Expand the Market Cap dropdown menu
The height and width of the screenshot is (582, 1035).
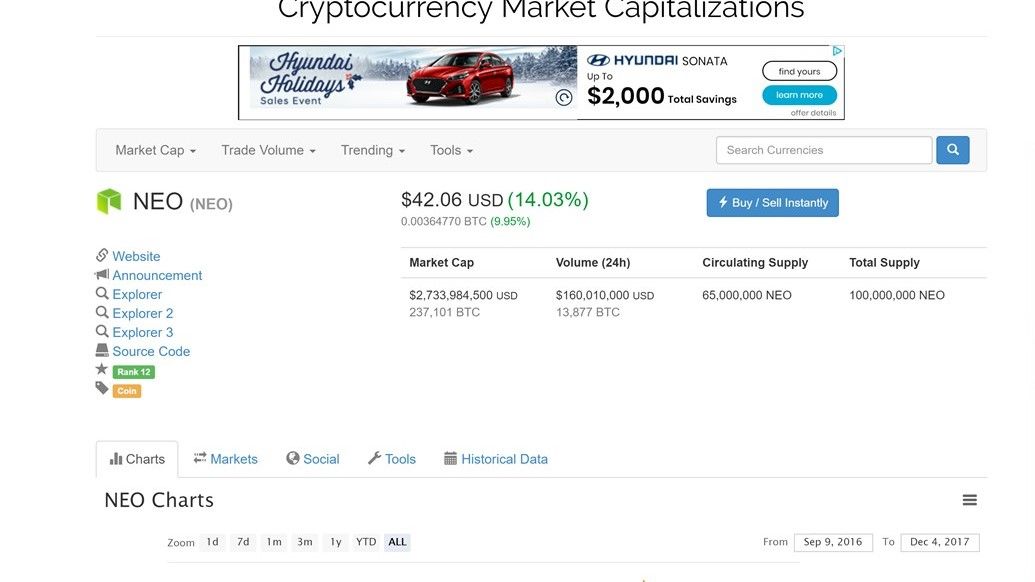click(155, 150)
